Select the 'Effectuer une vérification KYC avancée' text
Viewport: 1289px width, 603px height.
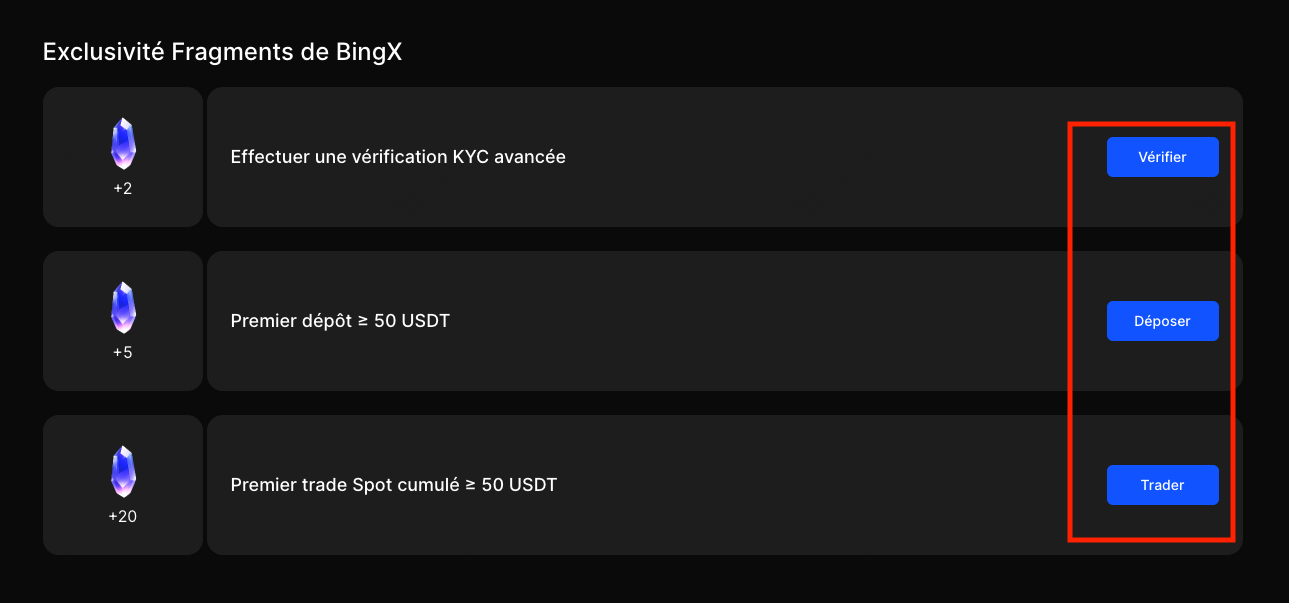pyautogui.click(x=398, y=157)
